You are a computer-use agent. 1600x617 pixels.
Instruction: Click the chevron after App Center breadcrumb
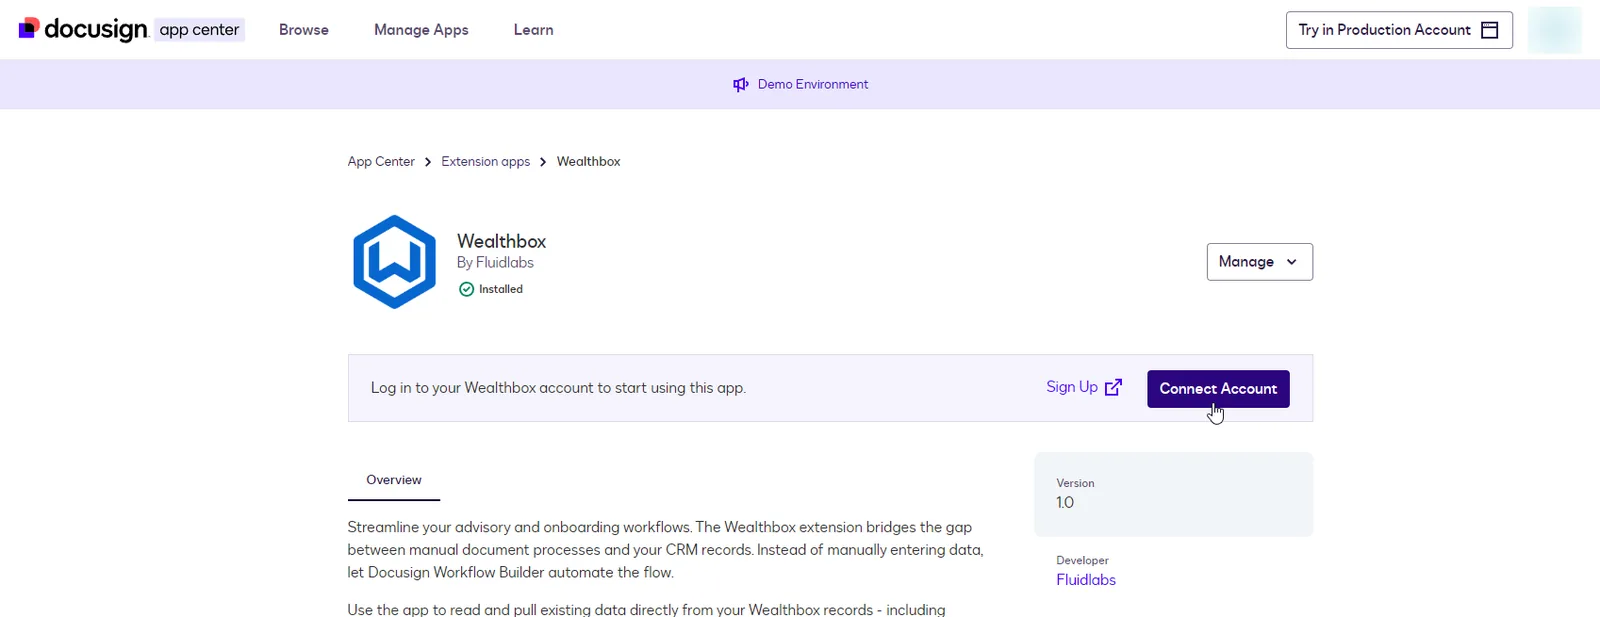(428, 162)
